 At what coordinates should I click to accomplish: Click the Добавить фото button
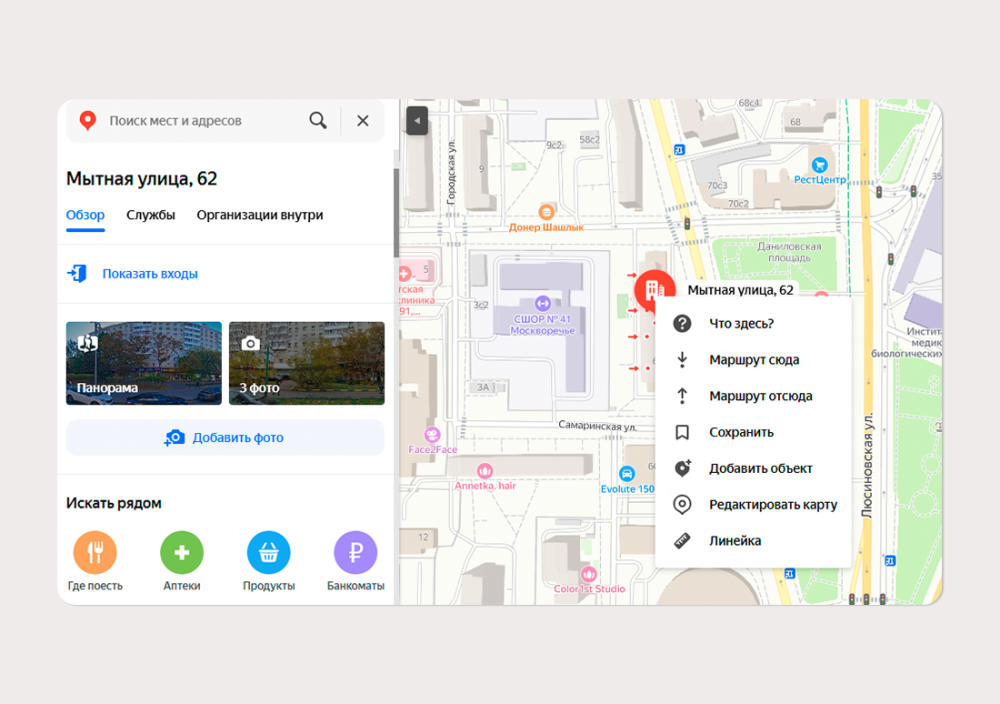(x=225, y=437)
